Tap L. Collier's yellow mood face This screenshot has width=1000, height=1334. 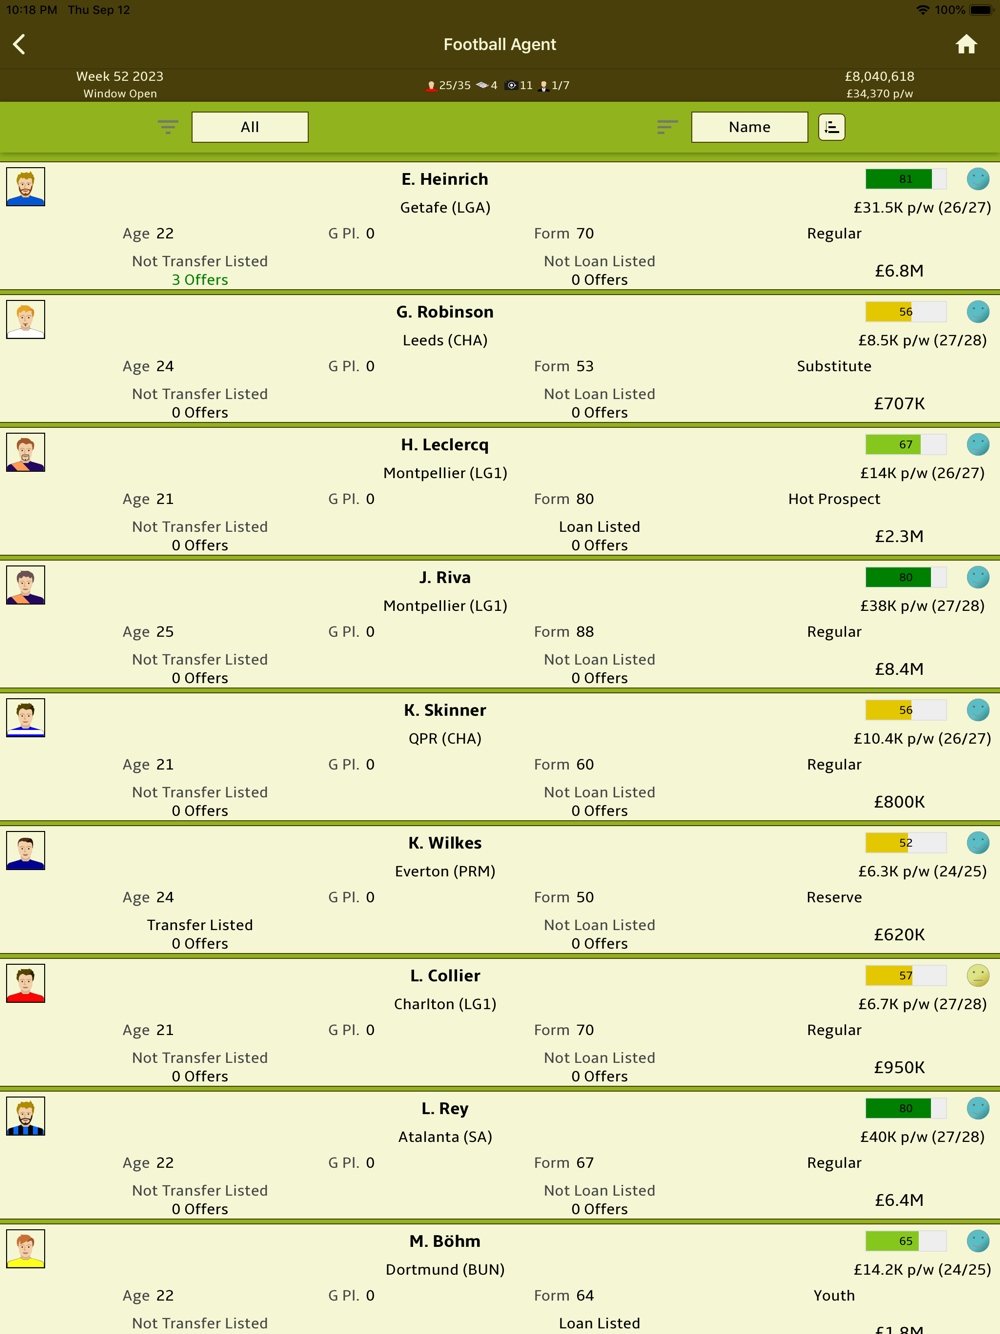[978, 975]
